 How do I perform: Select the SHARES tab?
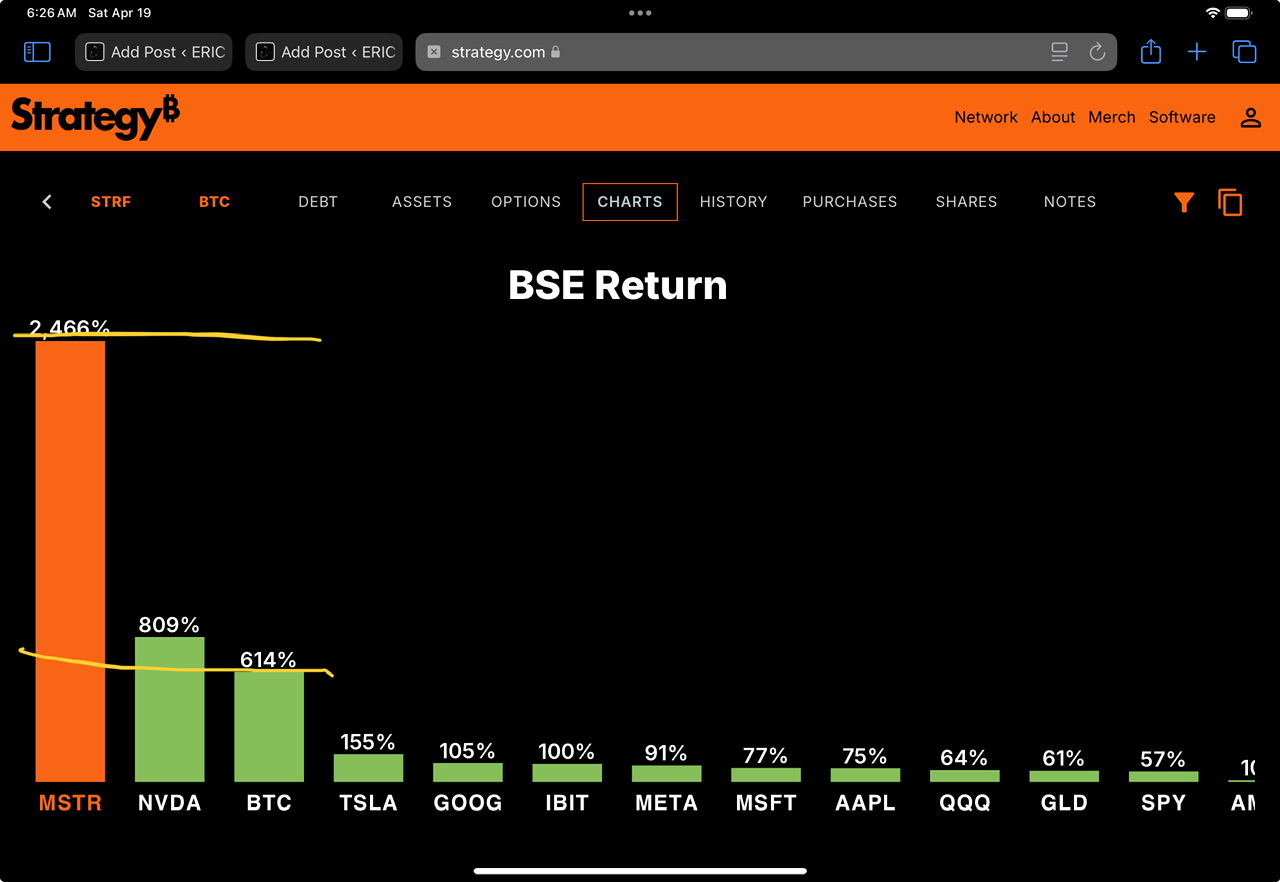point(966,202)
